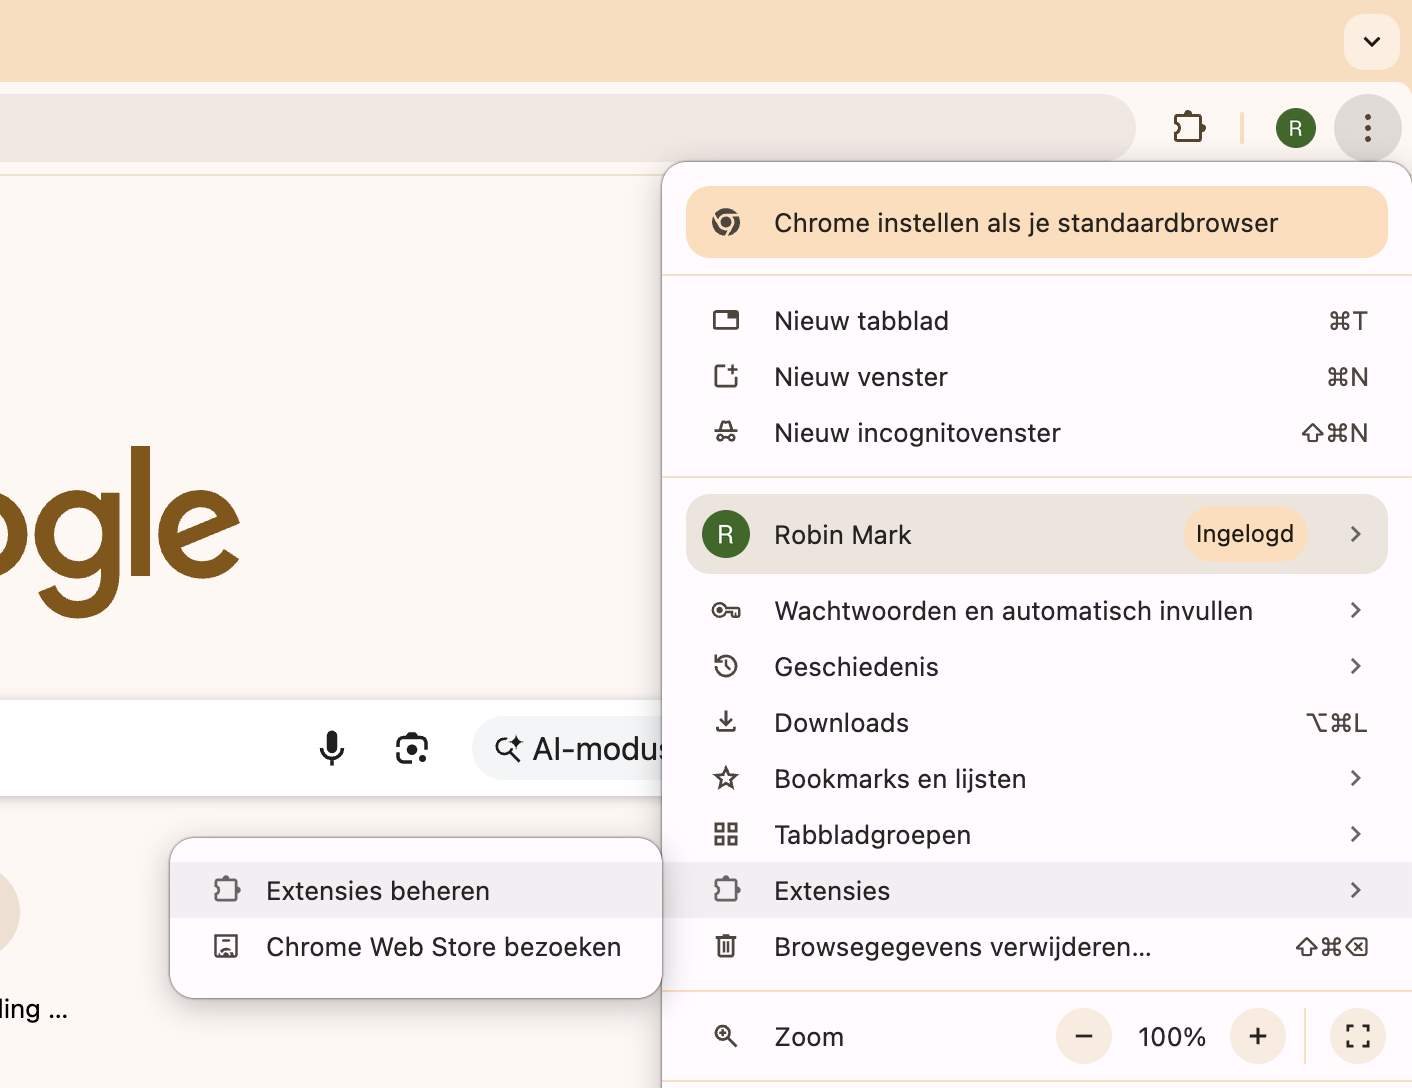
Task: Click Chrome instellen als je standaardbrowser
Action: 1024,222
